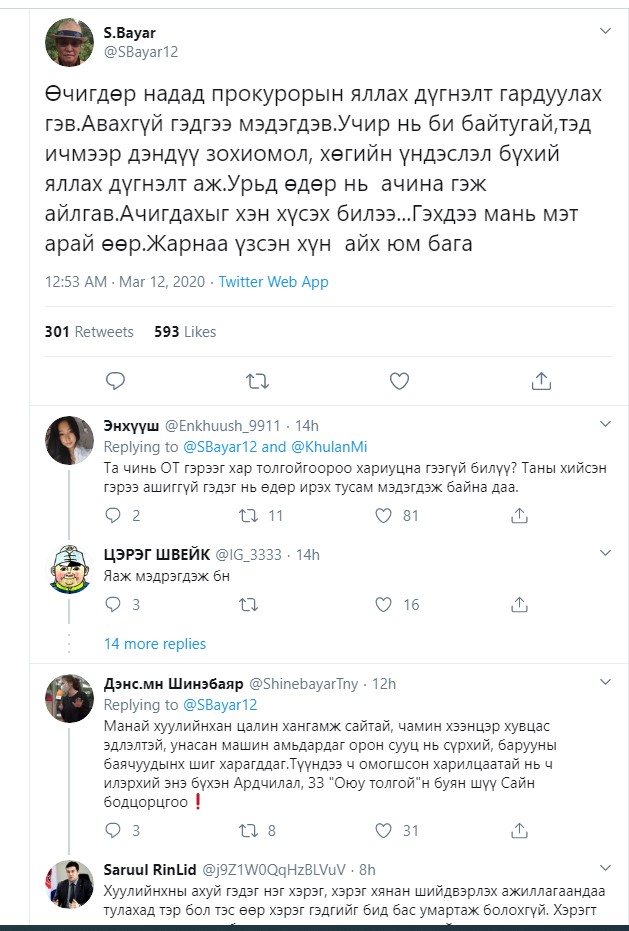Retweet the main S.Bayar tweet
The height and width of the screenshot is (931, 629).
257,380
